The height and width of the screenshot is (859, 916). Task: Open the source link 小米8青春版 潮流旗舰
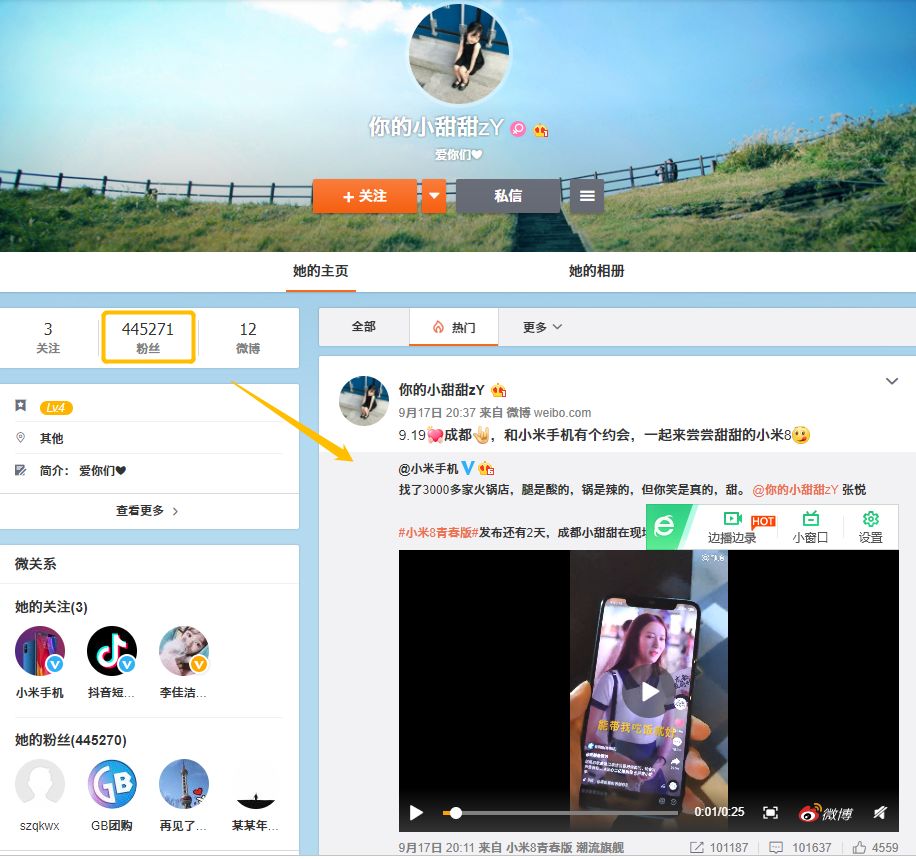tap(565, 847)
